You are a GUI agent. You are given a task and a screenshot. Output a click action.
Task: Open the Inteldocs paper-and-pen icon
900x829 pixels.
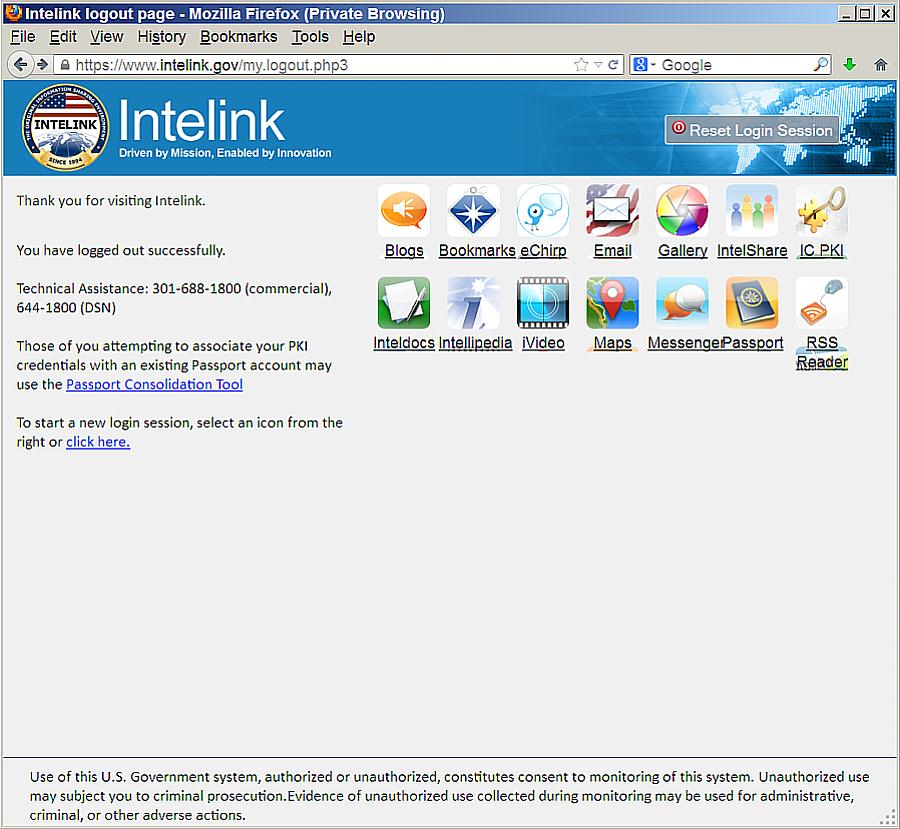point(404,303)
